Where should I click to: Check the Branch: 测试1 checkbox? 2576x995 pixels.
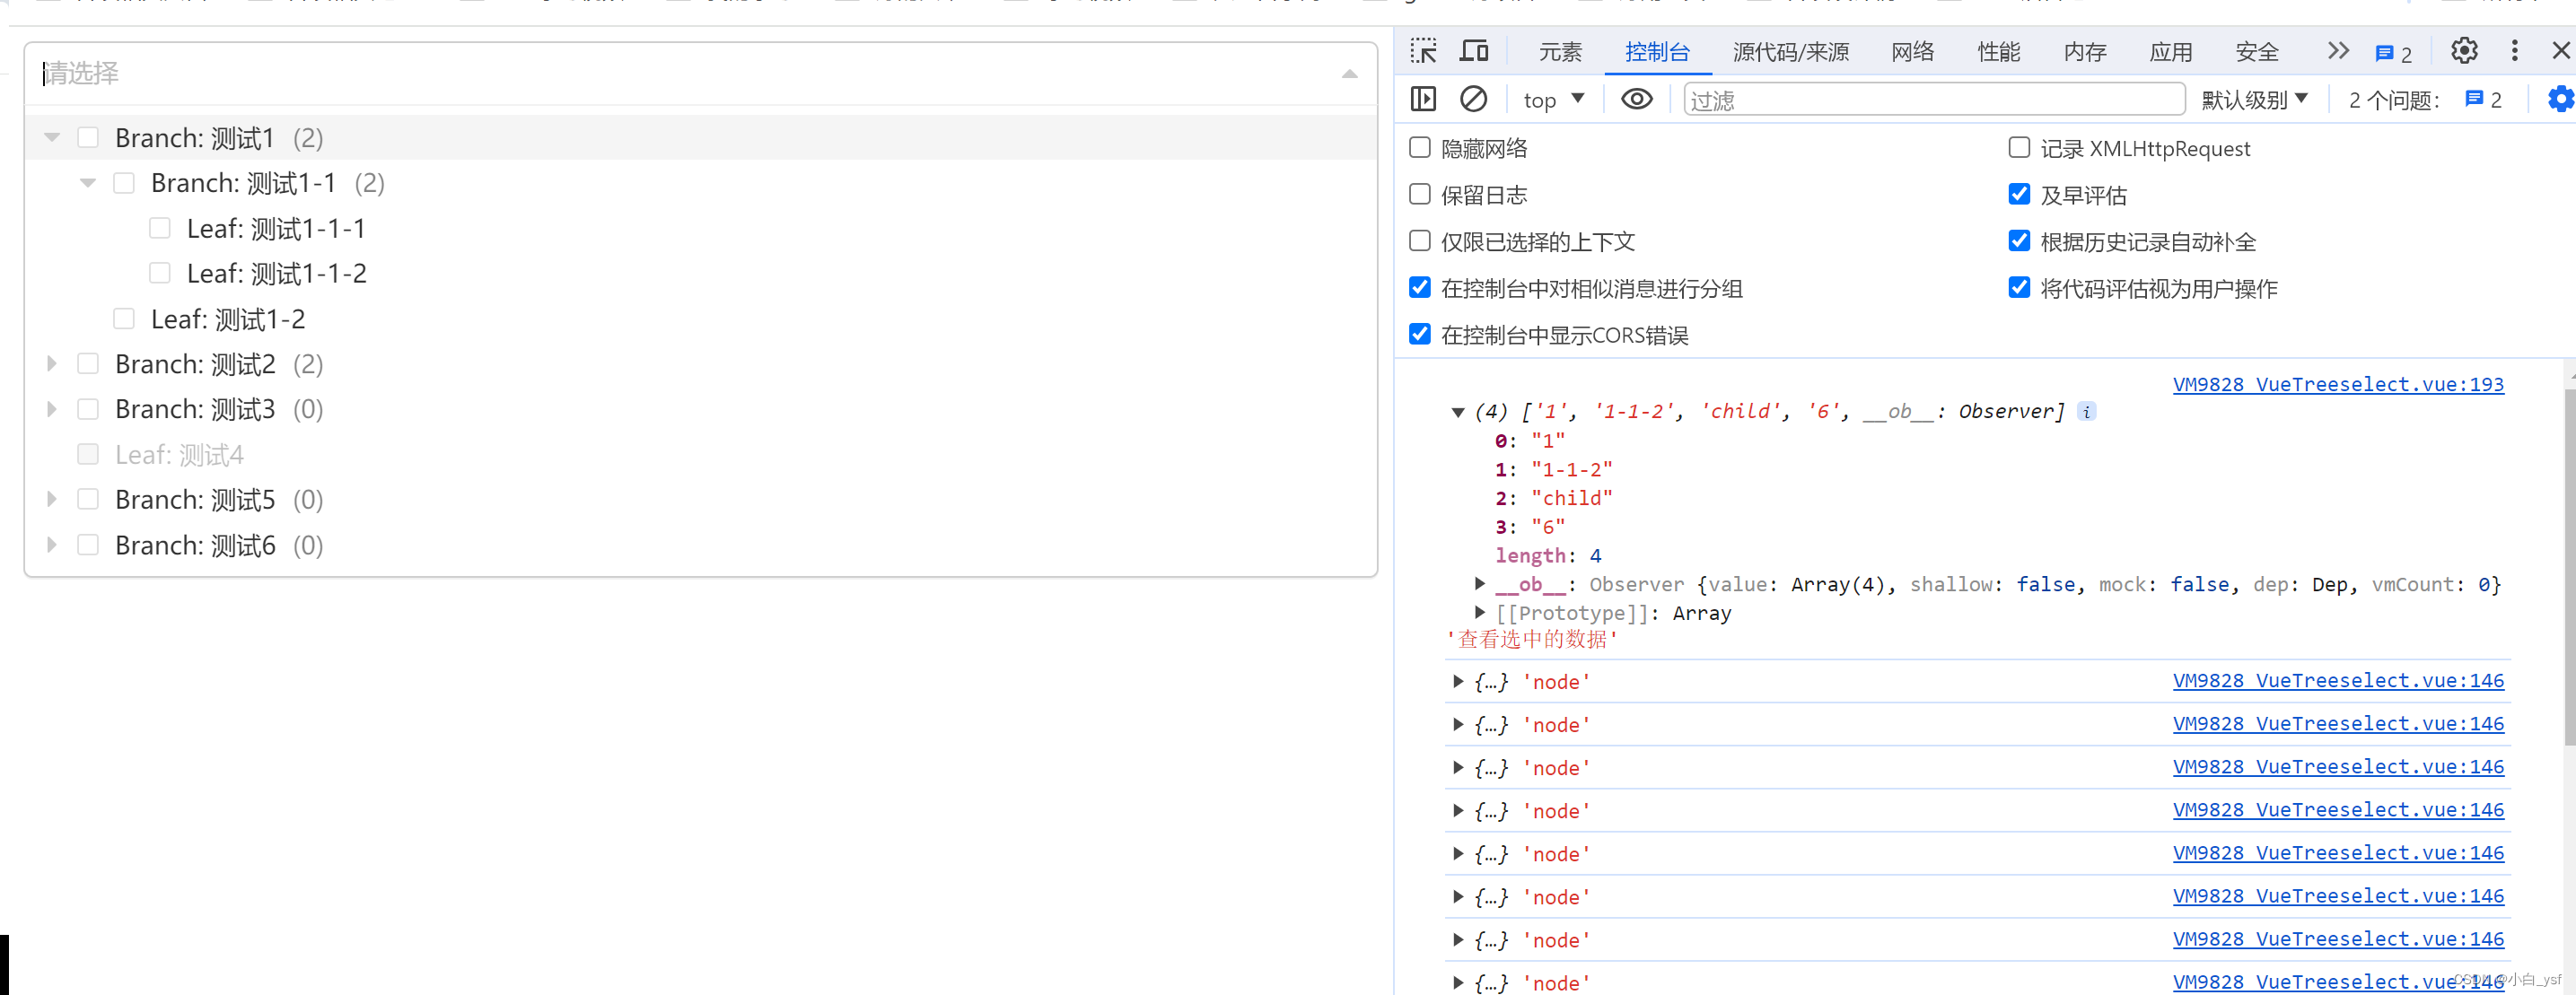tap(88, 138)
